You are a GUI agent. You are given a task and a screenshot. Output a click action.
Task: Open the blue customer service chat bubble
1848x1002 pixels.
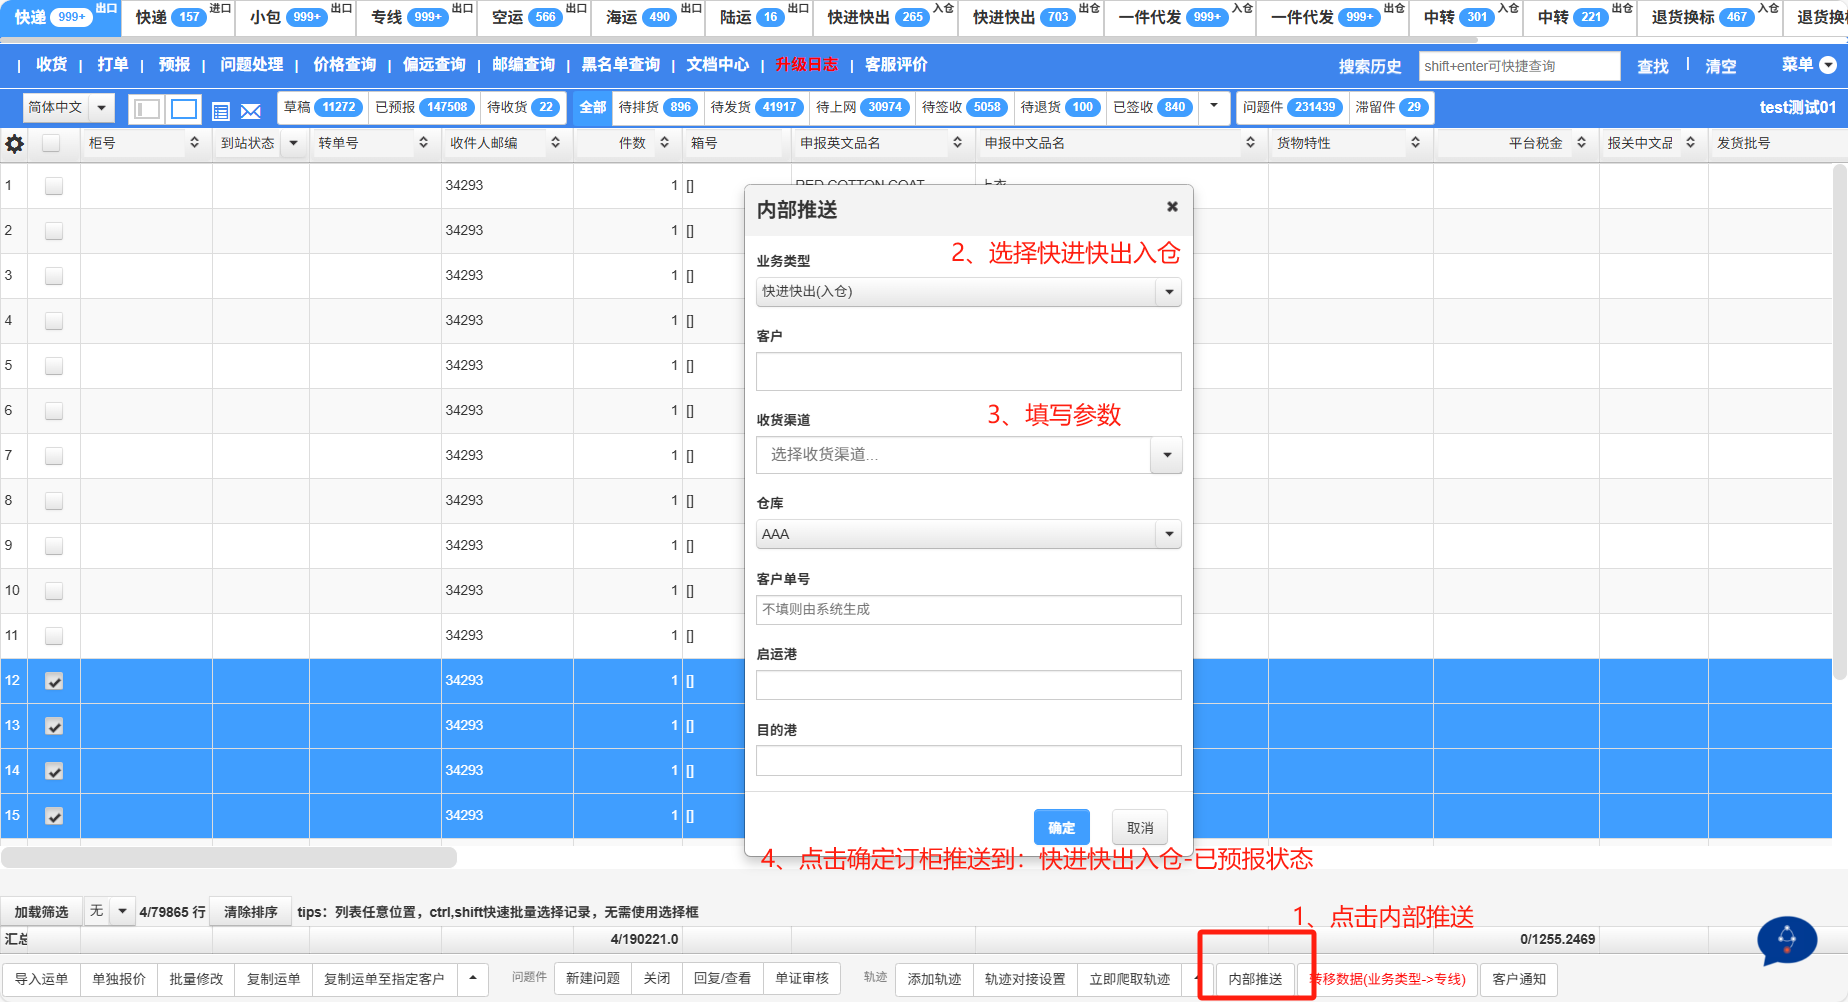[x=1786, y=940]
